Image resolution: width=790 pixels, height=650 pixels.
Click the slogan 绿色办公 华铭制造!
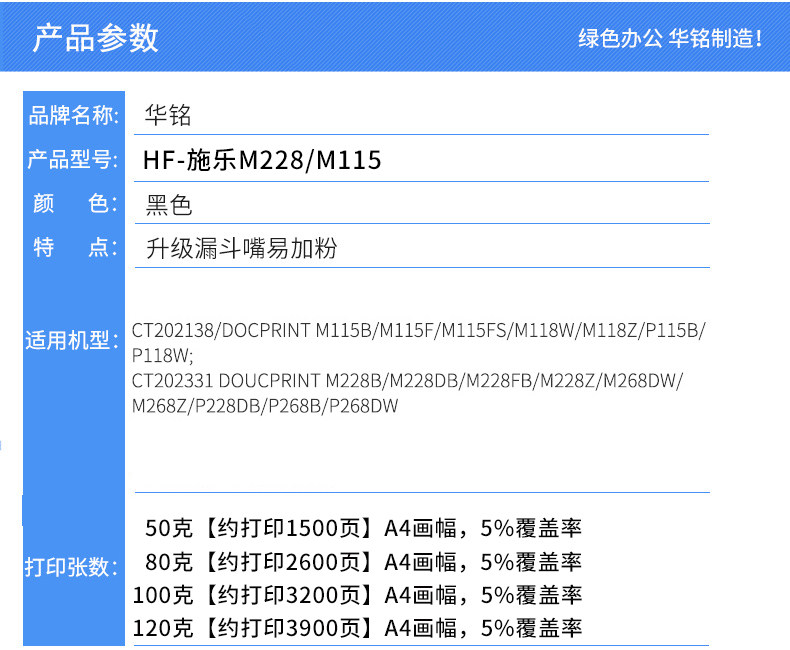click(x=670, y=38)
